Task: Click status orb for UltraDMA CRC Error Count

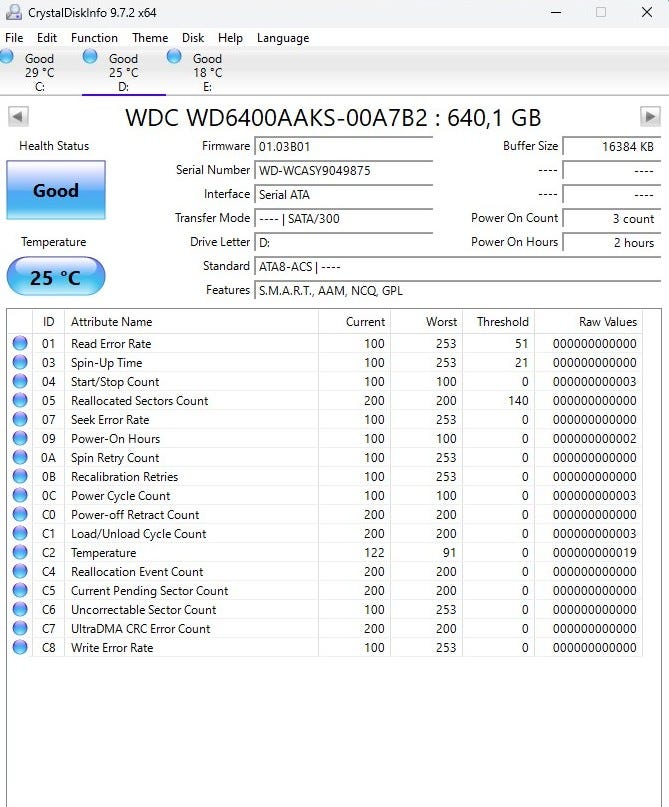Action: point(20,628)
